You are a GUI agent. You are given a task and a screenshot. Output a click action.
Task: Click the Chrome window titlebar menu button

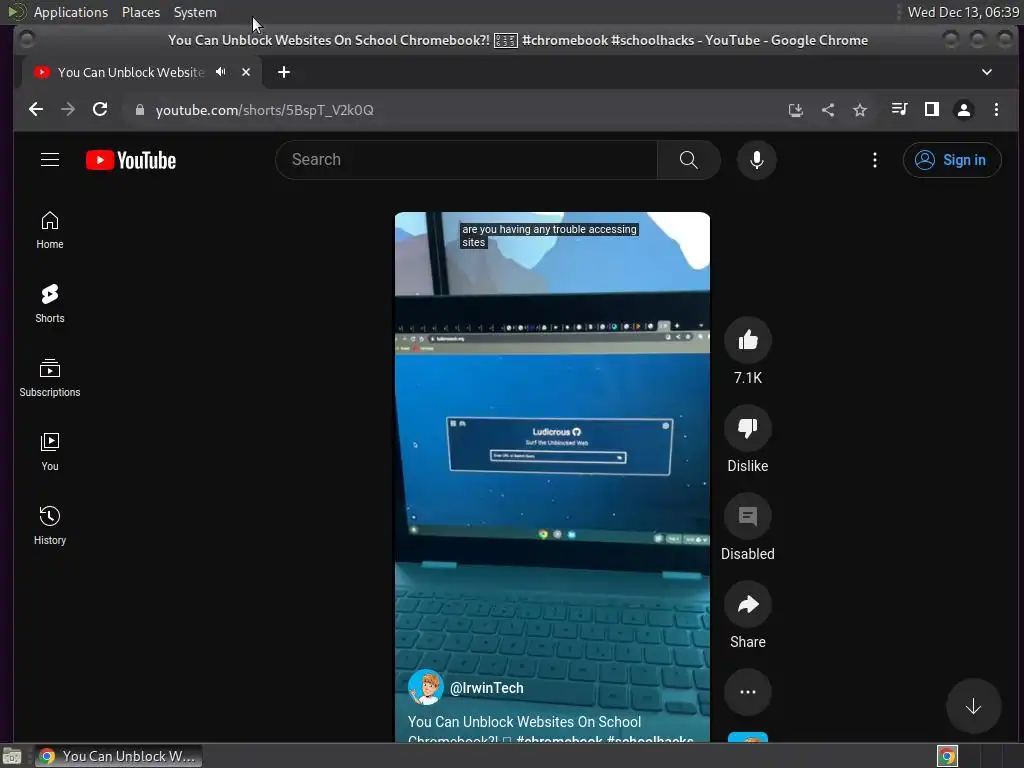coord(27,40)
